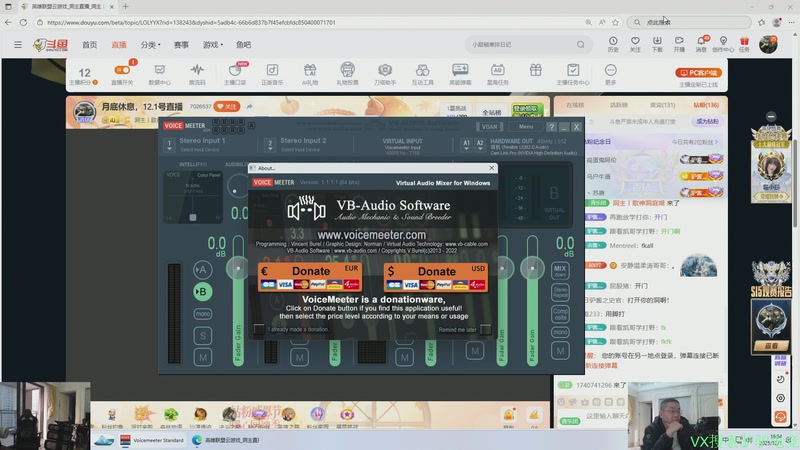Click Voicemeeter Standard taskbar item
Image resolution: width=800 pixels, height=450 pixels.
[153, 440]
